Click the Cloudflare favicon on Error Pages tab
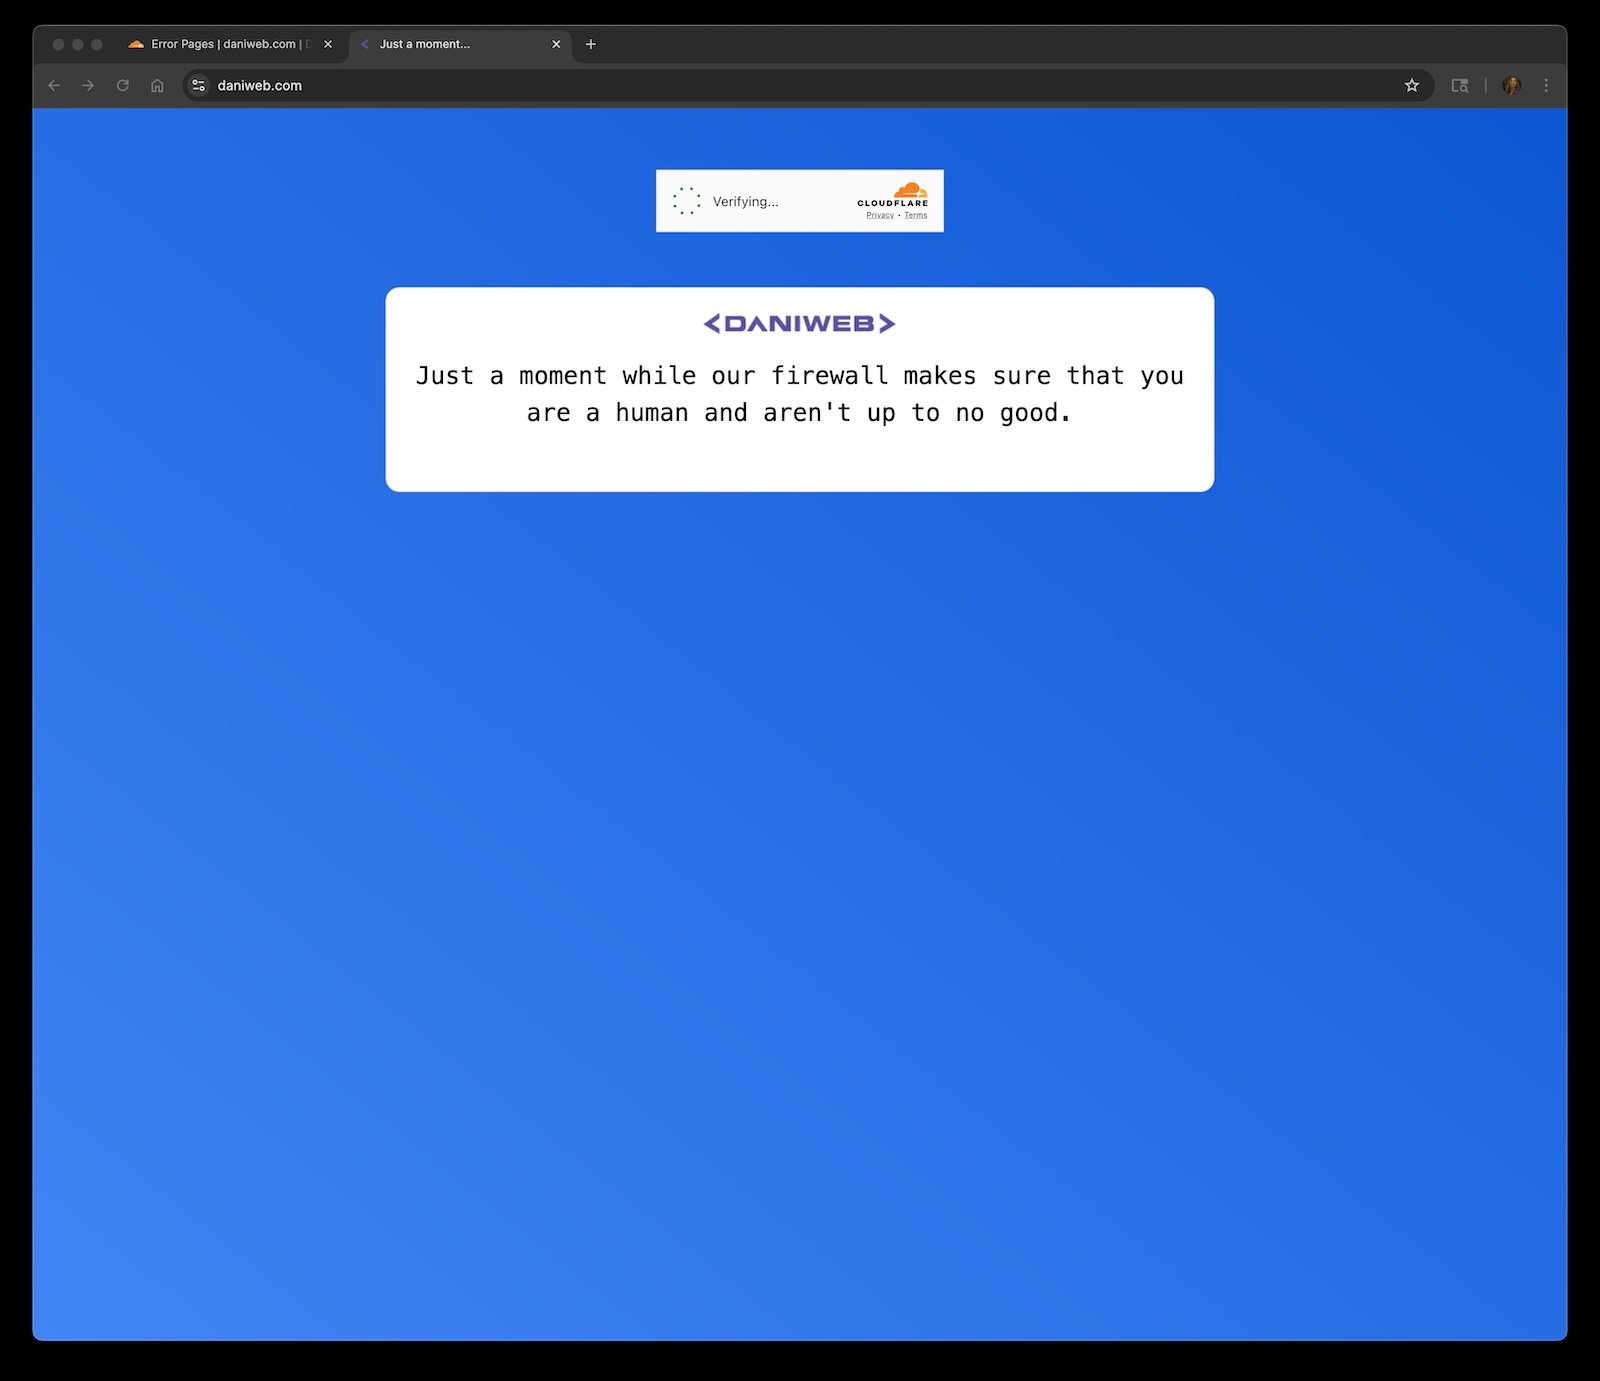 (x=136, y=44)
